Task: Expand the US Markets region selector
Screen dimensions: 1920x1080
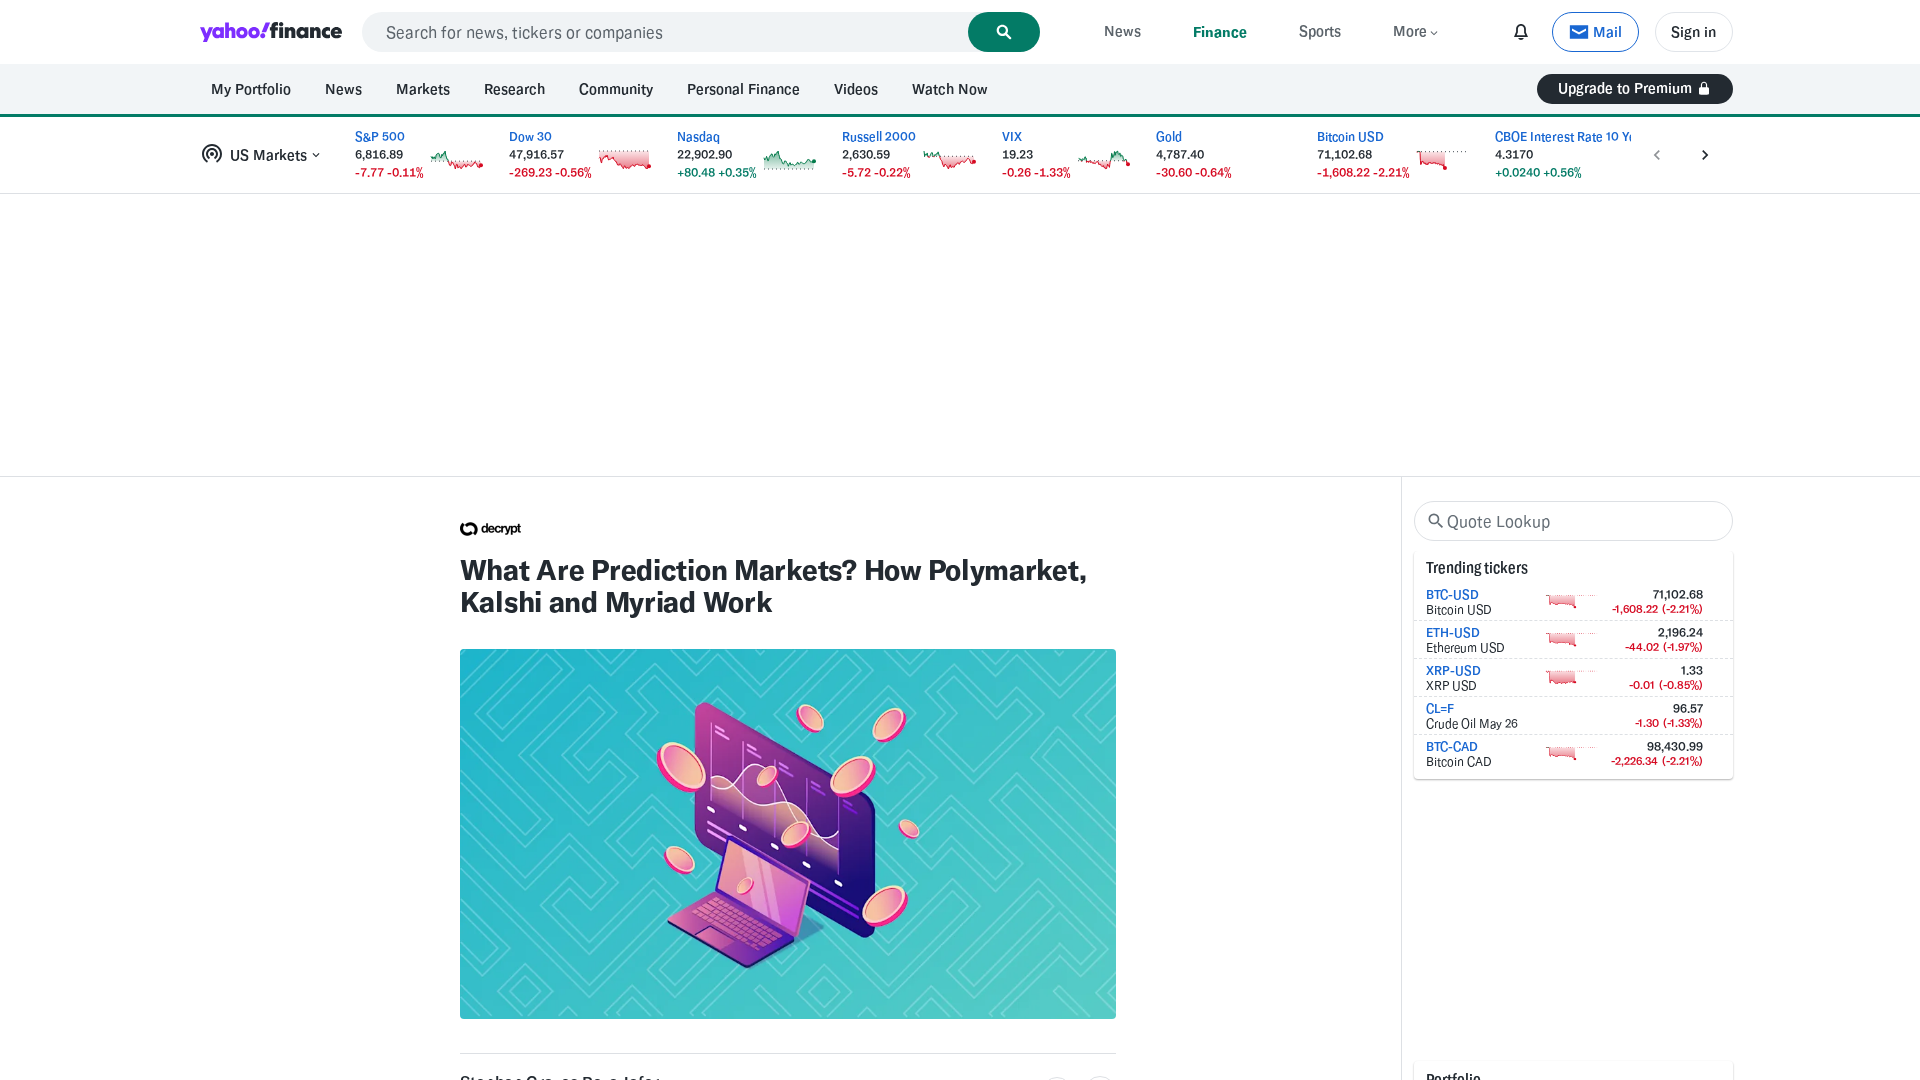Action: 261,155
